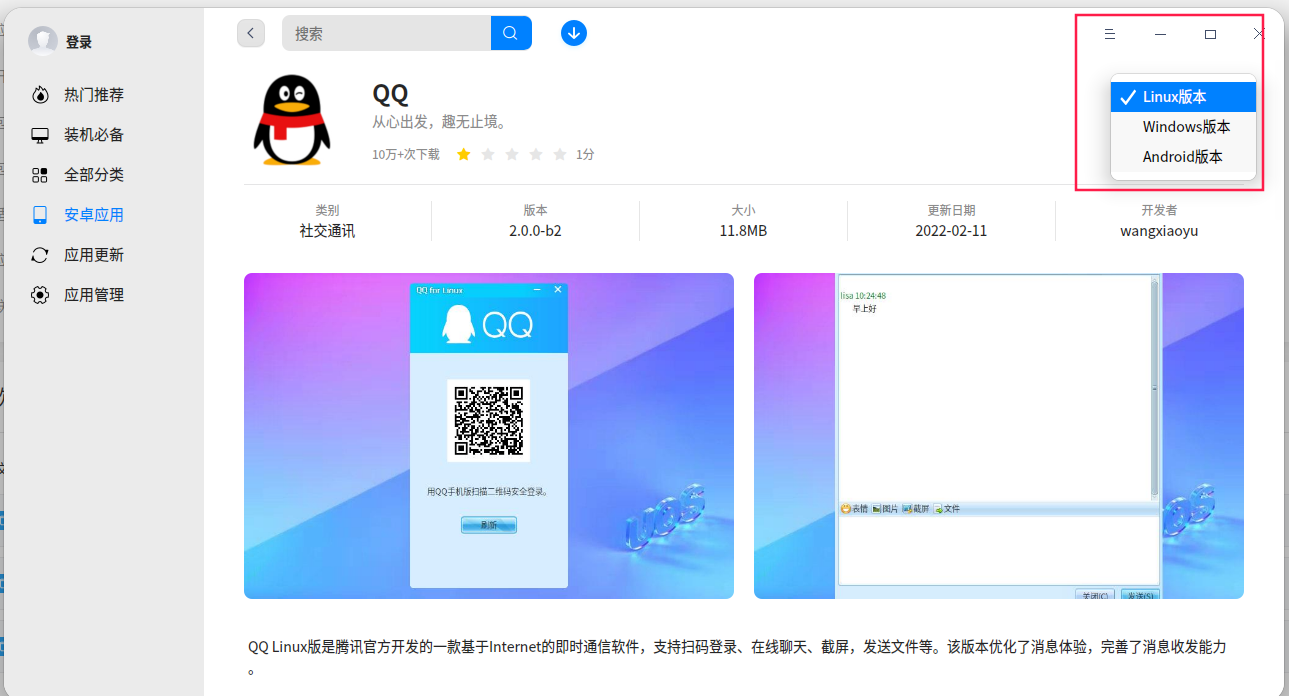Click the 搜索 search input field
Screen dimensions: 1289x696
coord(387,33)
